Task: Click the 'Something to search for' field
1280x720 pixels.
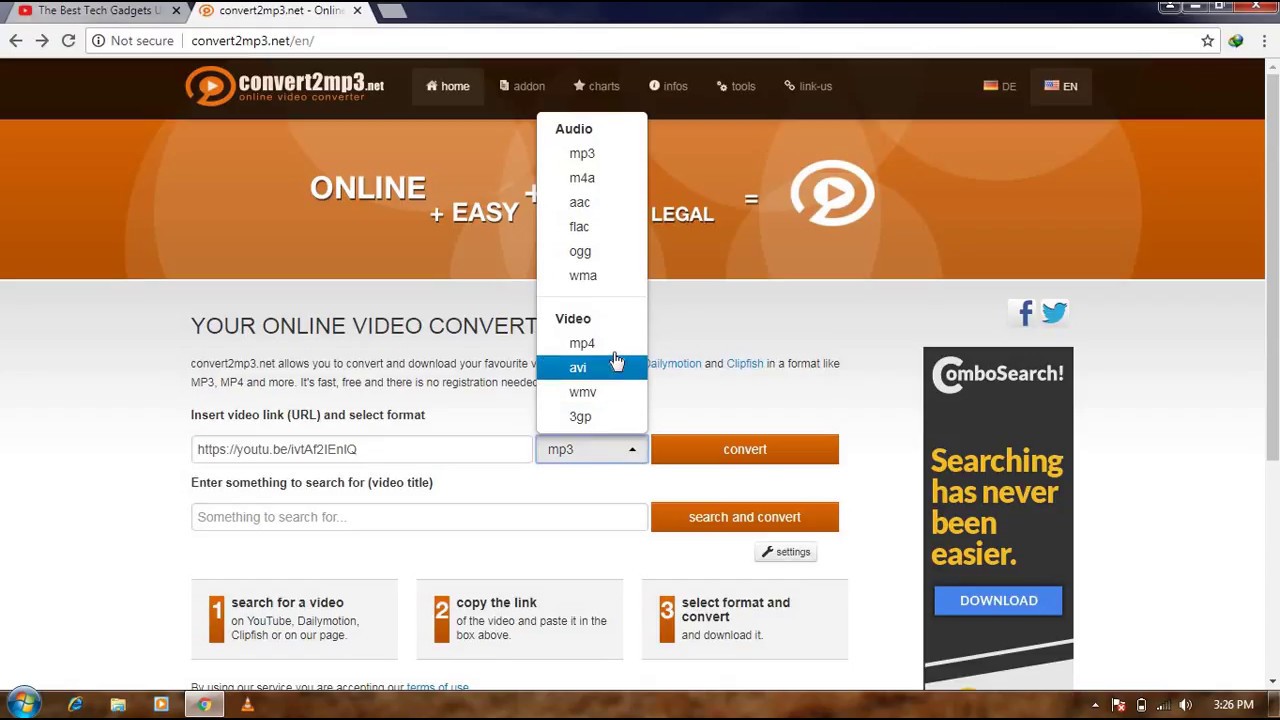Action: point(419,517)
